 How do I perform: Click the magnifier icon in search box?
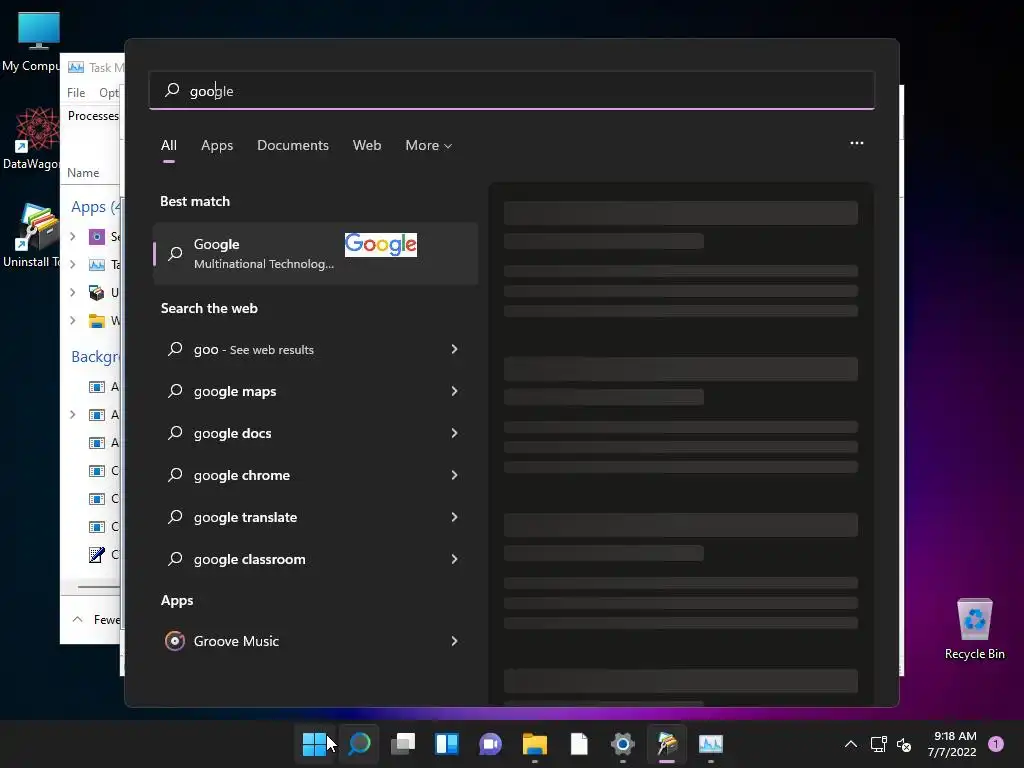172,90
